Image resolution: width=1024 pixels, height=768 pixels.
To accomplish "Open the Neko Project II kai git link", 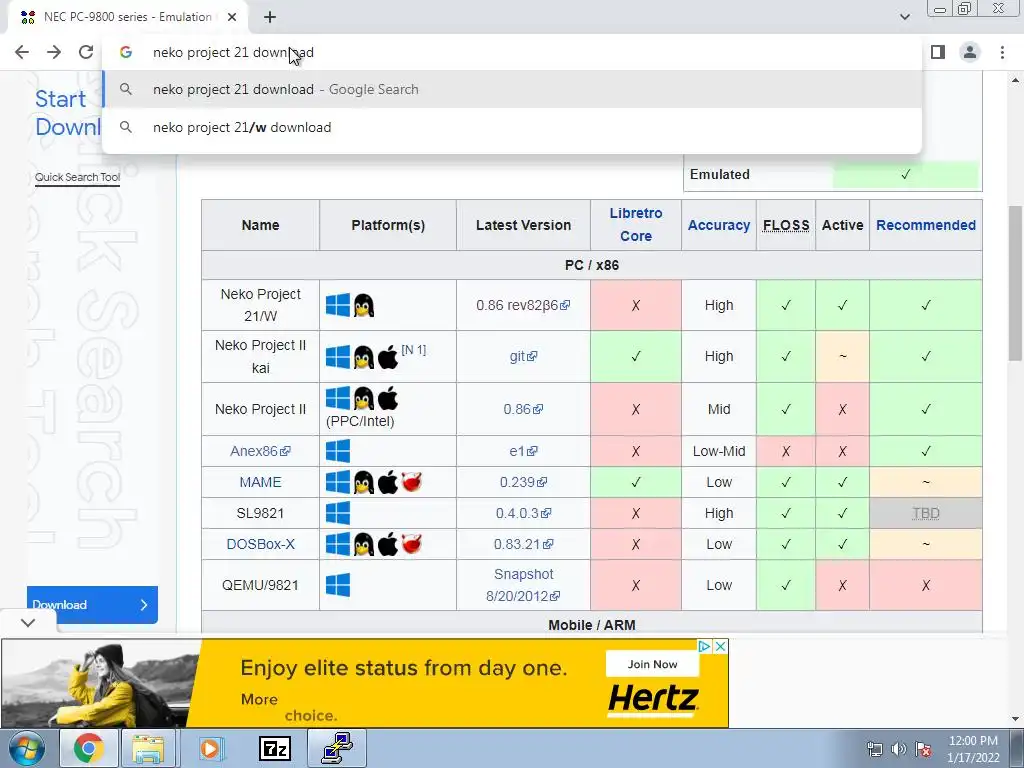I will [522, 356].
